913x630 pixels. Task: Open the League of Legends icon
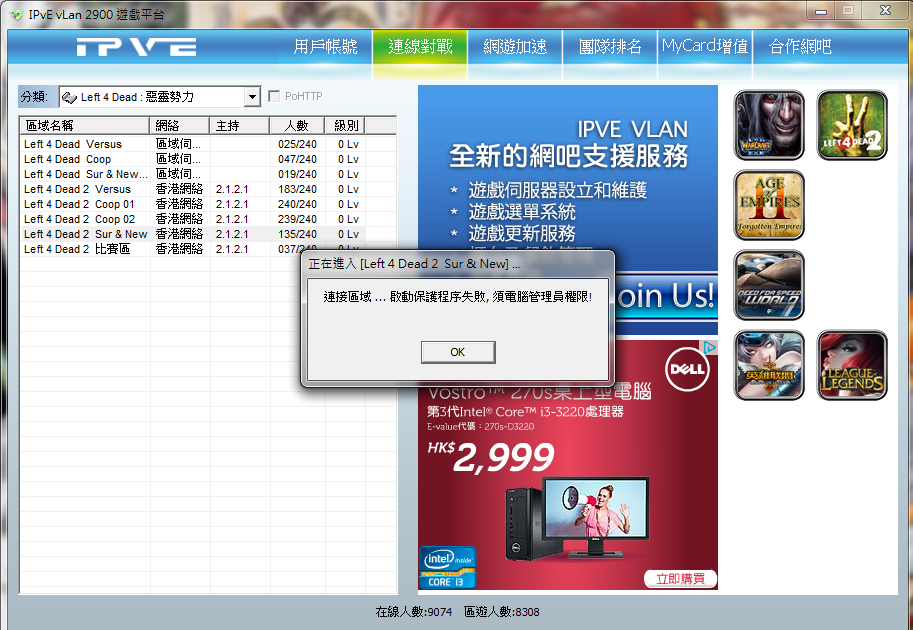pos(852,366)
